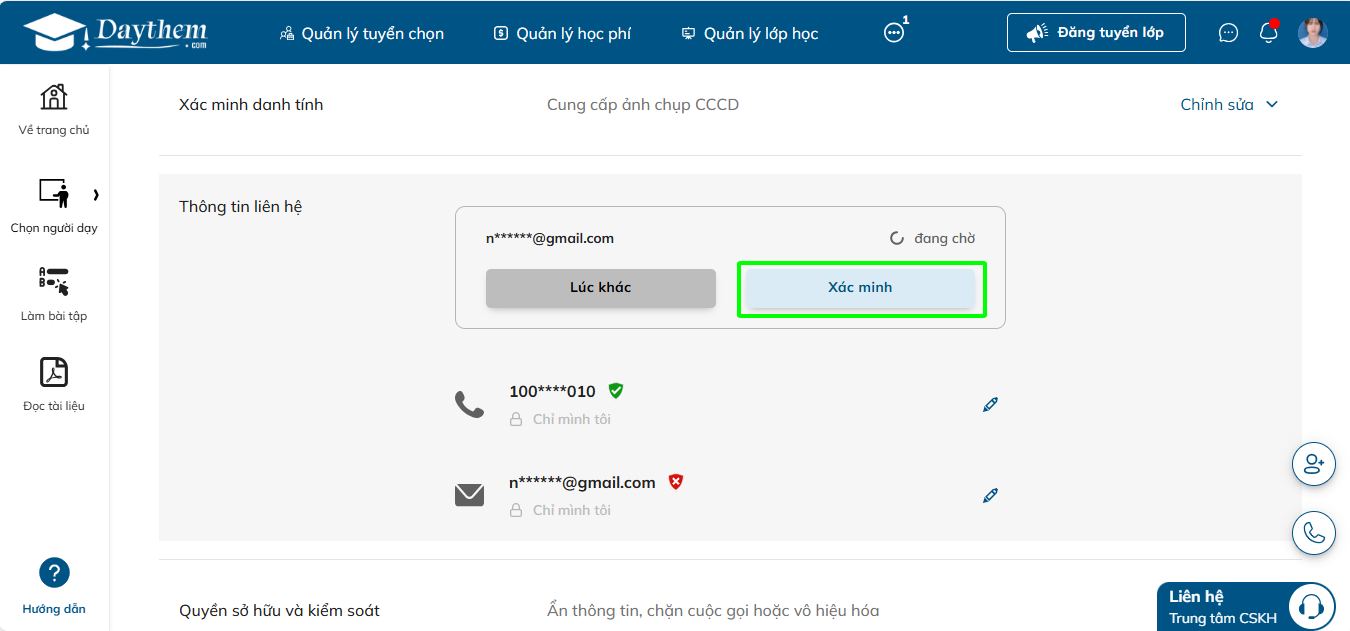1350x631 pixels.
Task: Click the Xác minh danh tính row label
Action: [251, 104]
